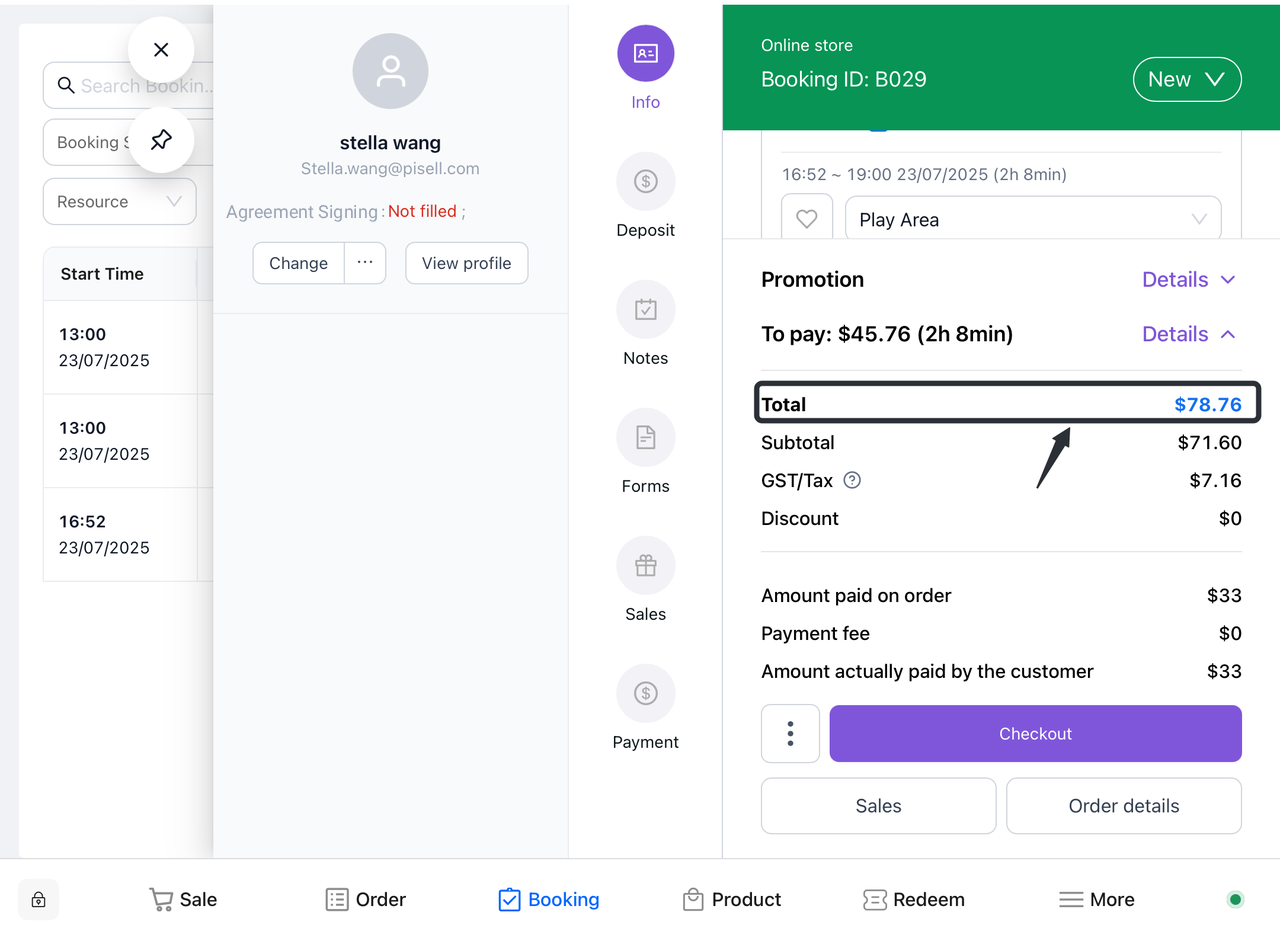
Task: Click the View profile button
Action: pyautogui.click(x=466, y=263)
